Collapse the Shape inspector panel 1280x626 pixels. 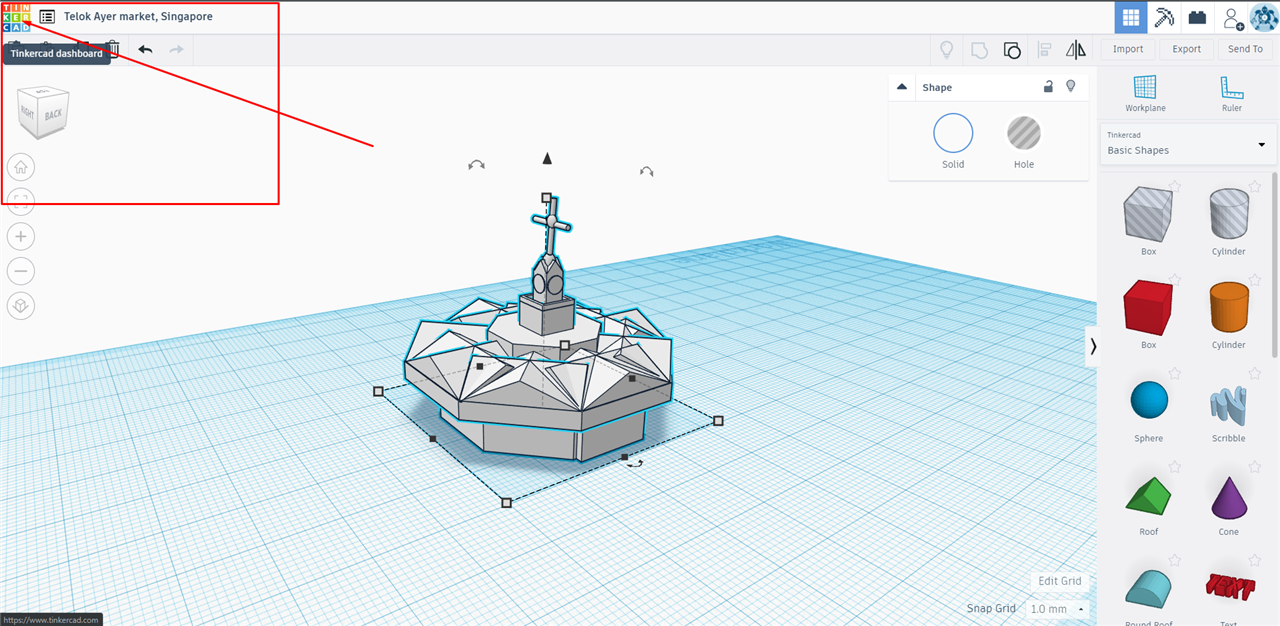coord(902,87)
